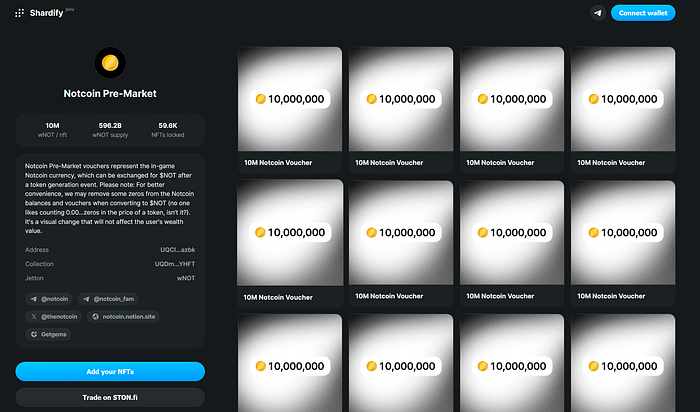Open the @notcoin_fam Telegram link
The image size is (700, 412).
click(108, 299)
